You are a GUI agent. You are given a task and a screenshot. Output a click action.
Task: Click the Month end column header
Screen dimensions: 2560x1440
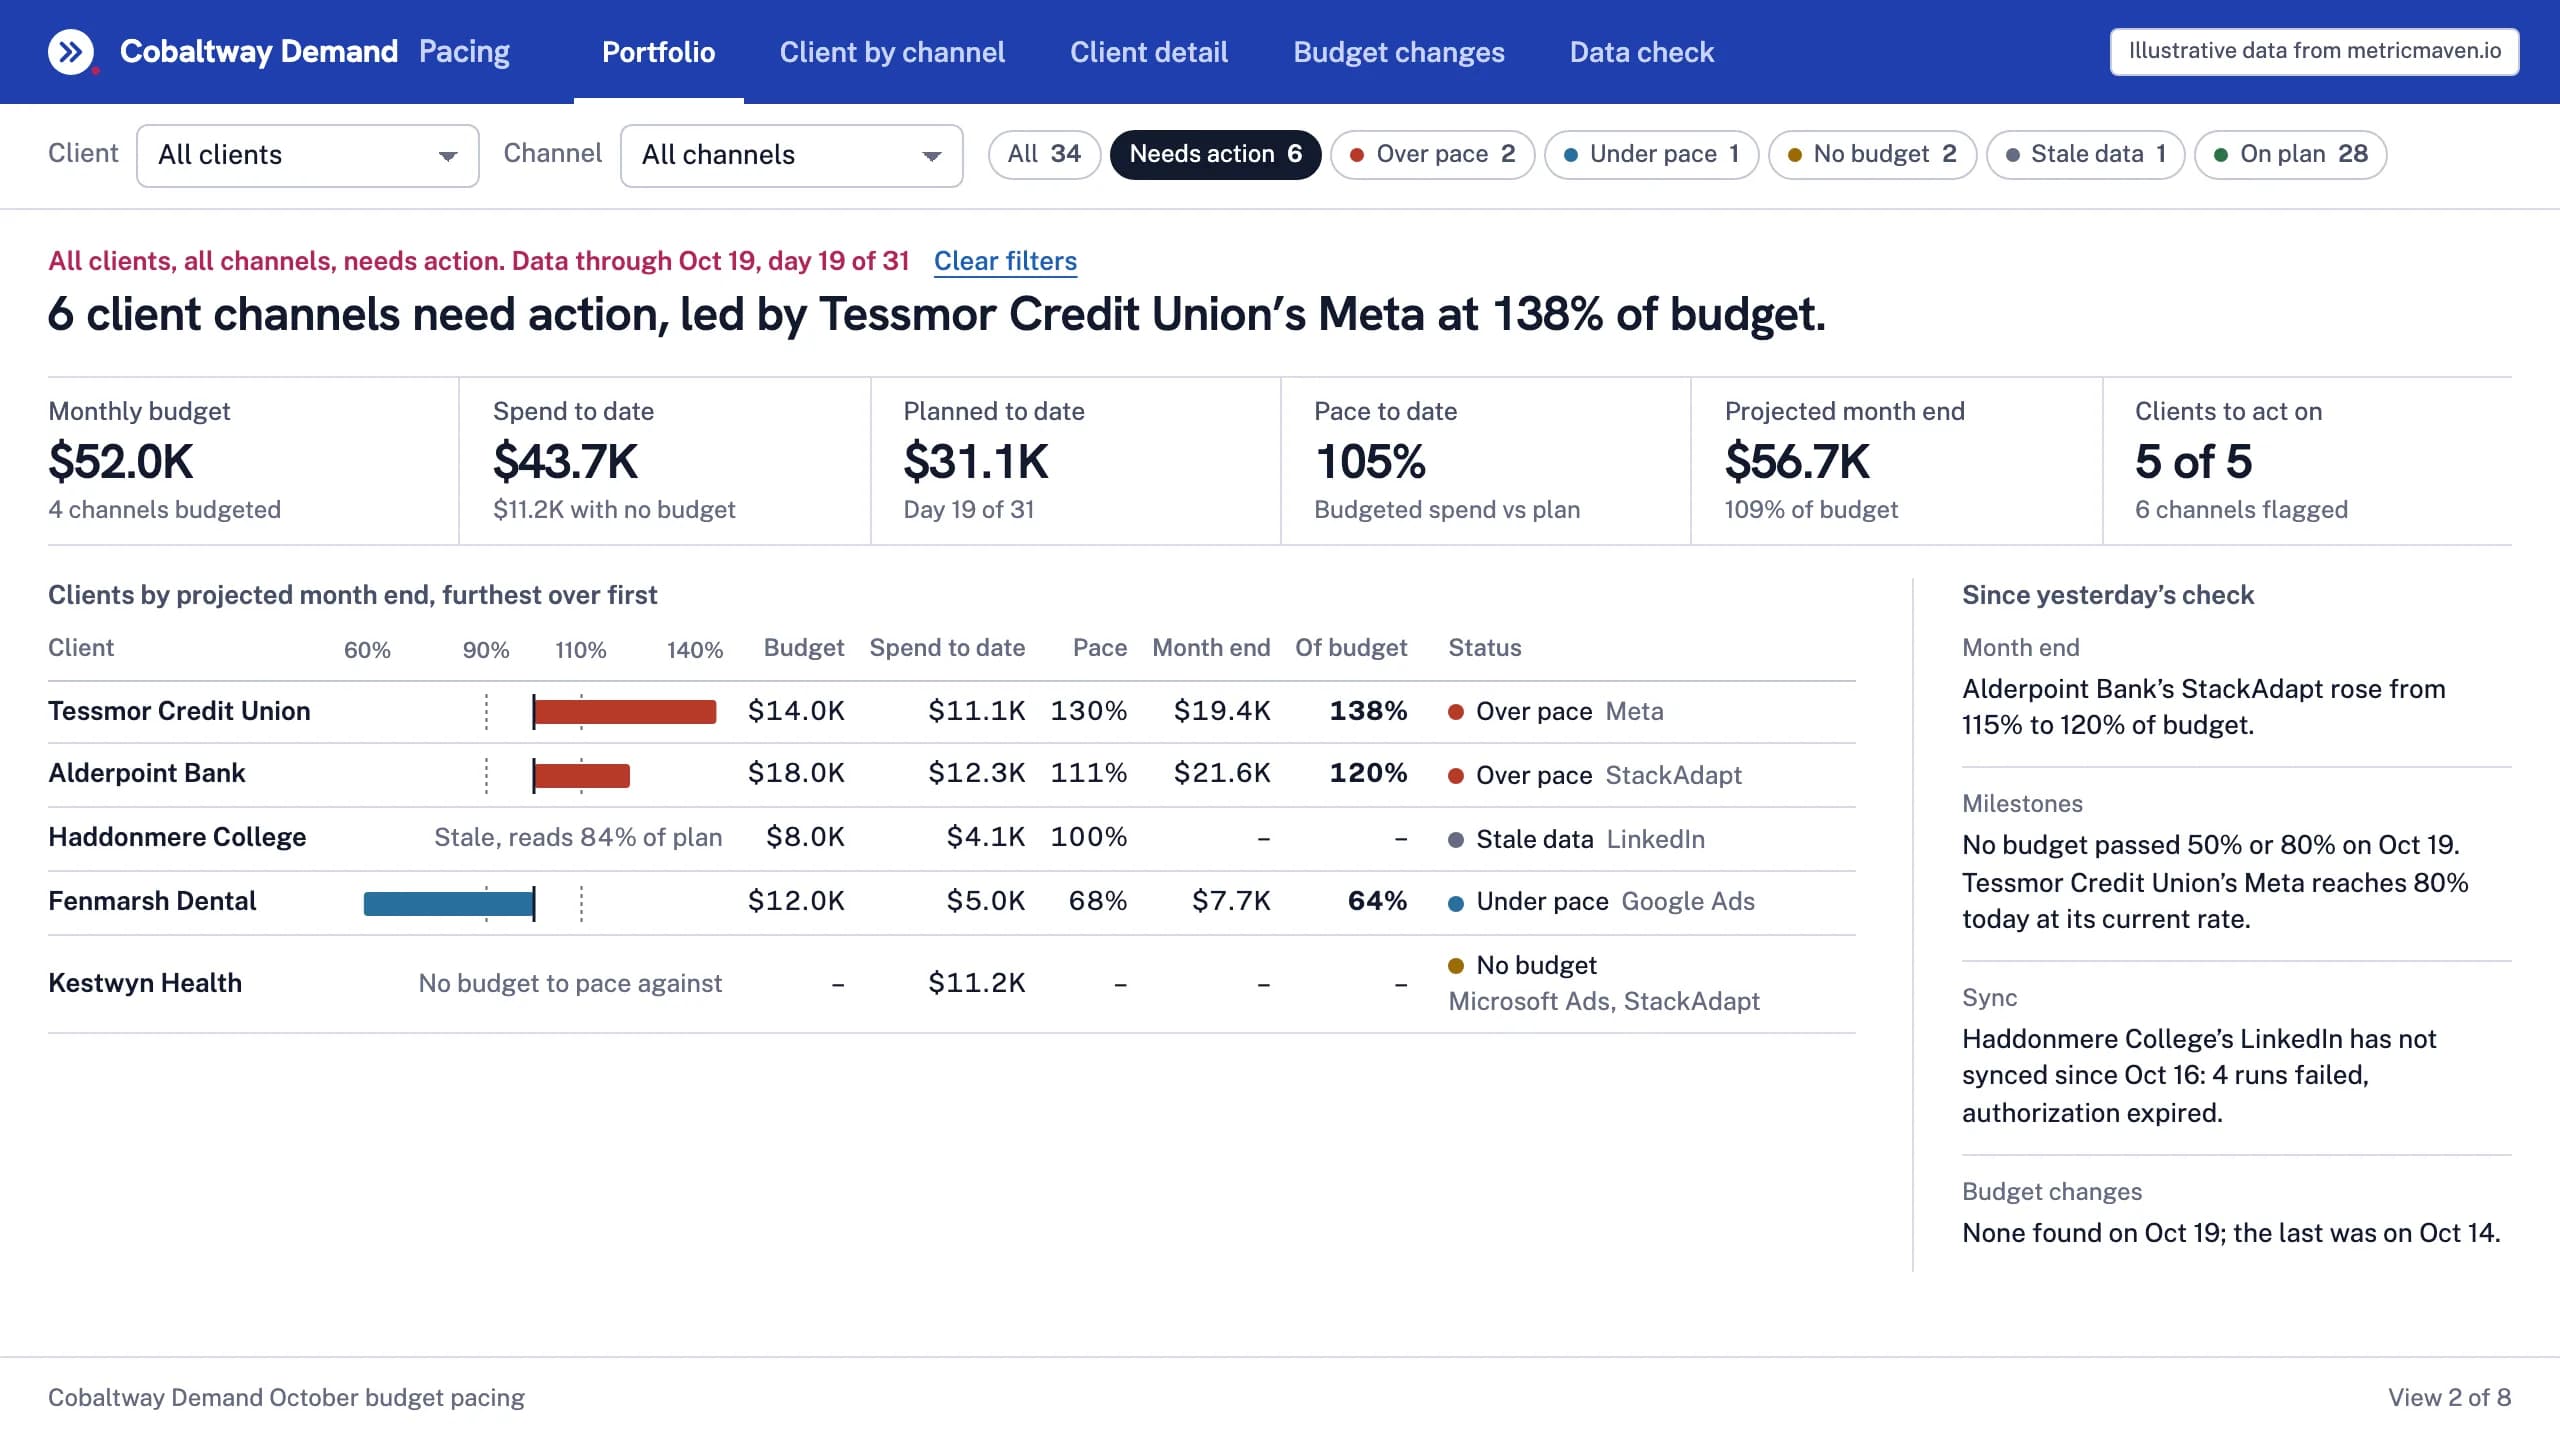pyautogui.click(x=1211, y=648)
